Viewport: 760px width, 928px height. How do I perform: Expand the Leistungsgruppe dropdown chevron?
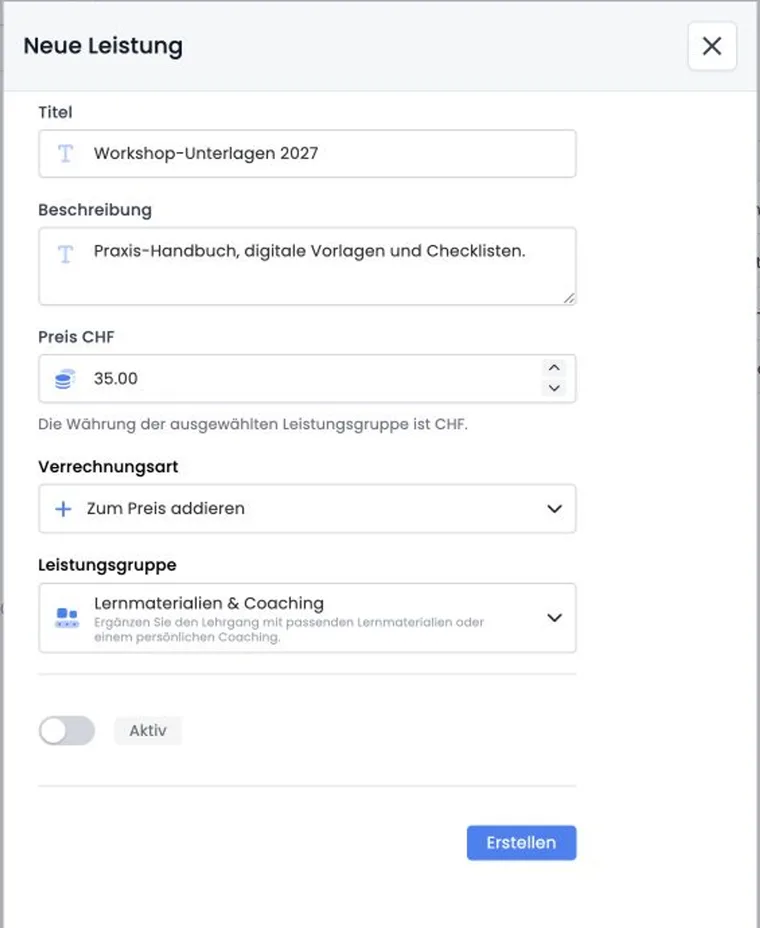(554, 618)
